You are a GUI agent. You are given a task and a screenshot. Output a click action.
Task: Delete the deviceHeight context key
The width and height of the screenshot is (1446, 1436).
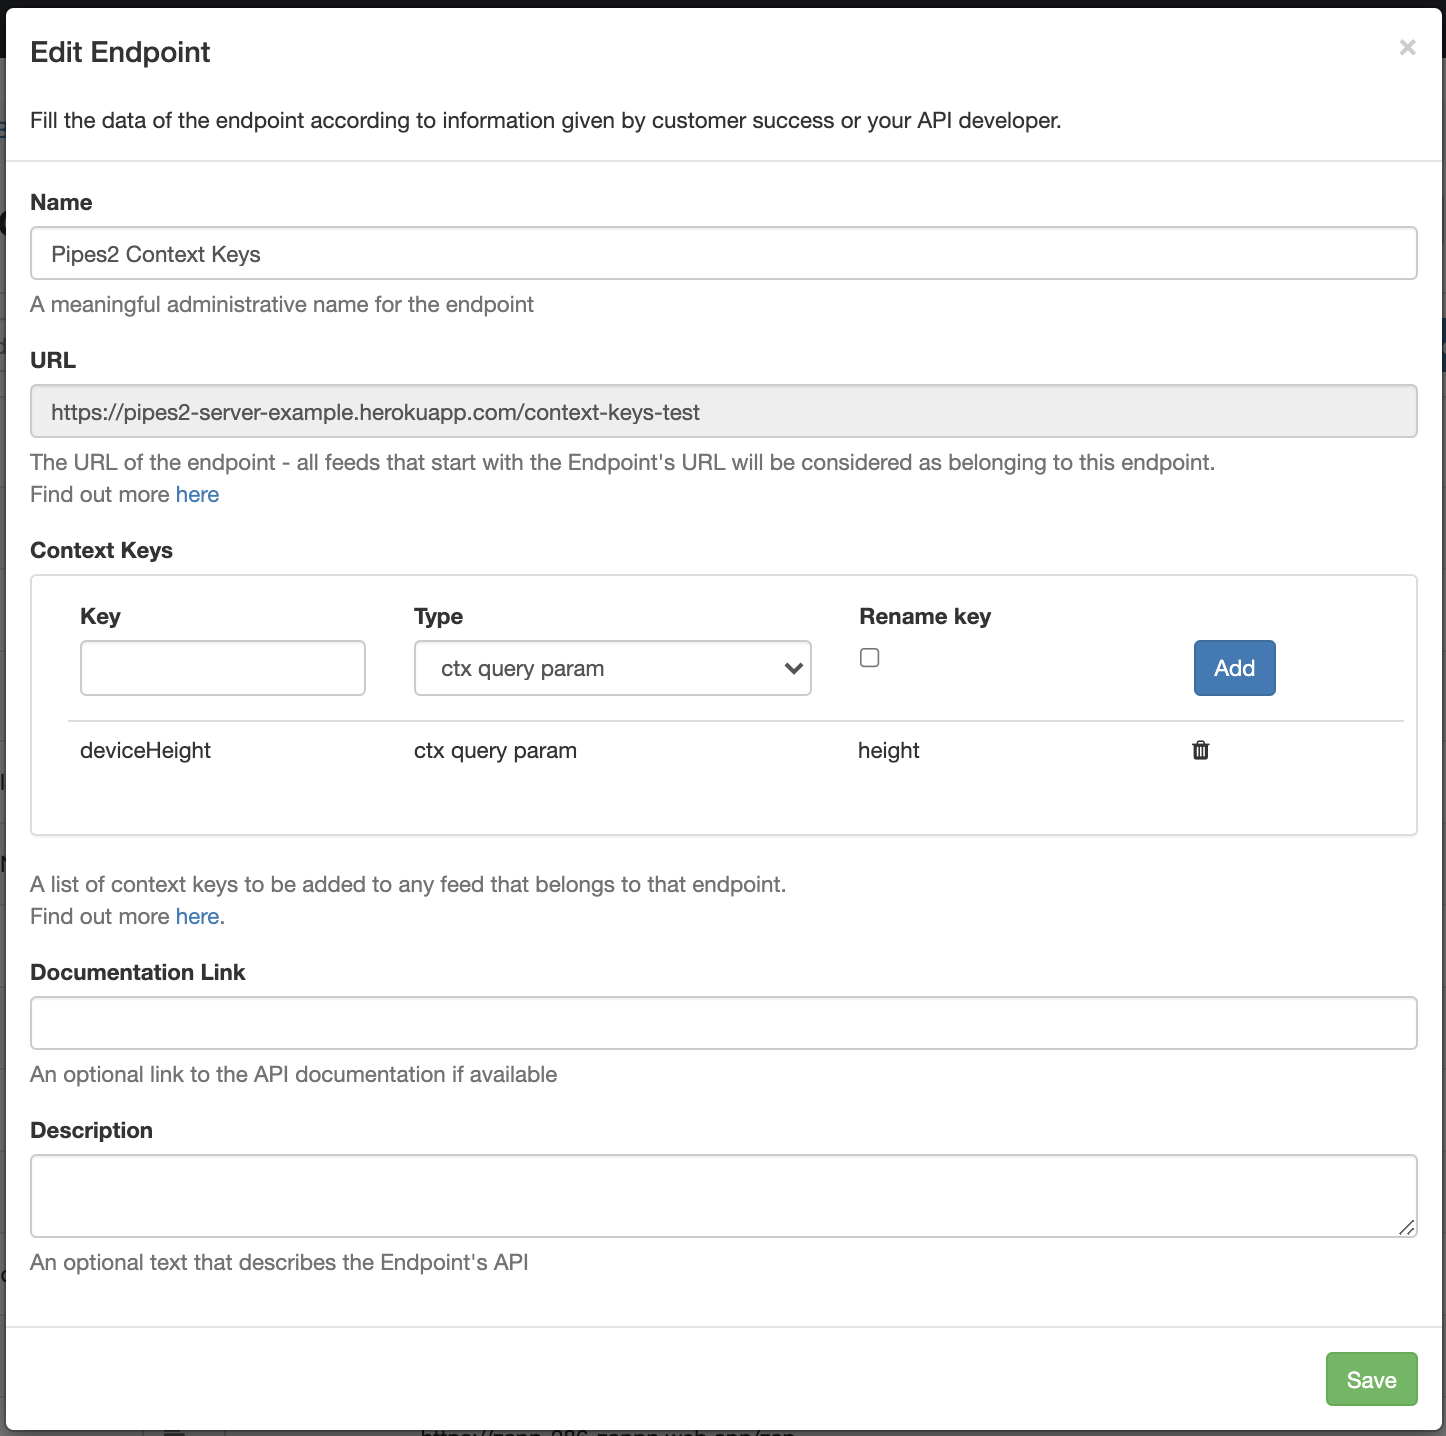pyautogui.click(x=1201, y=750)
